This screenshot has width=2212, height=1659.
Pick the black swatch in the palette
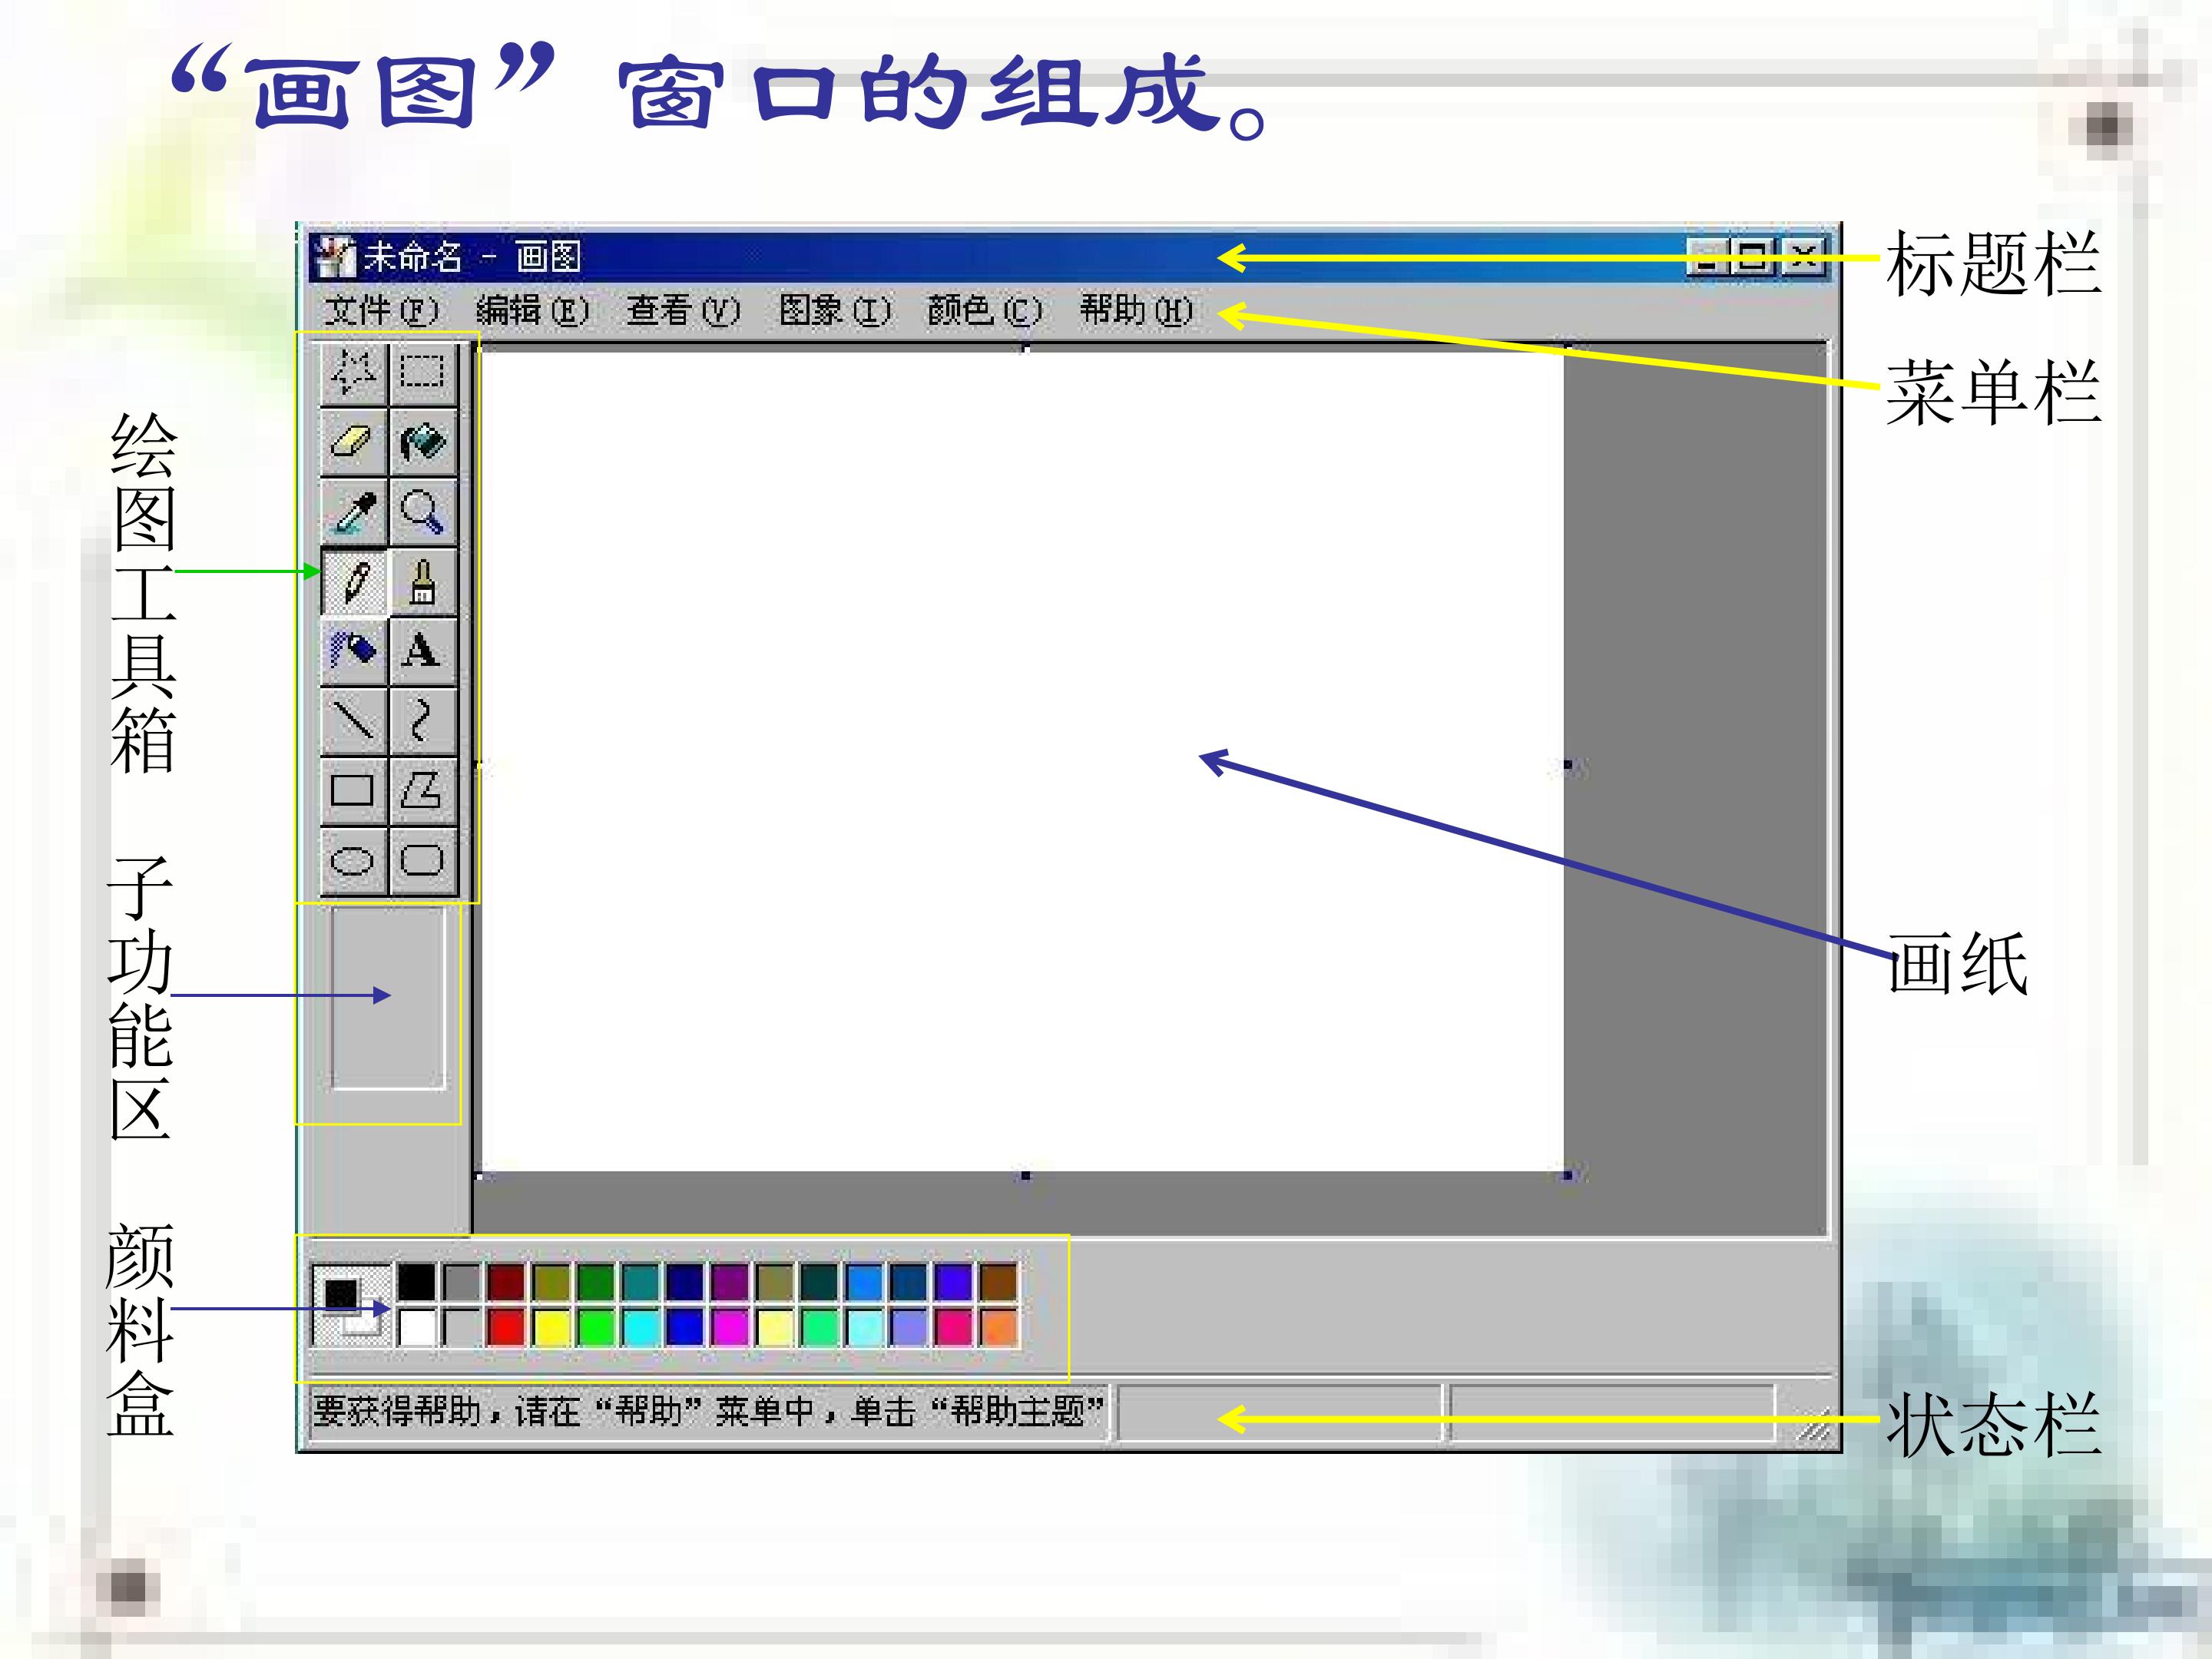(x=417, y=1281)
